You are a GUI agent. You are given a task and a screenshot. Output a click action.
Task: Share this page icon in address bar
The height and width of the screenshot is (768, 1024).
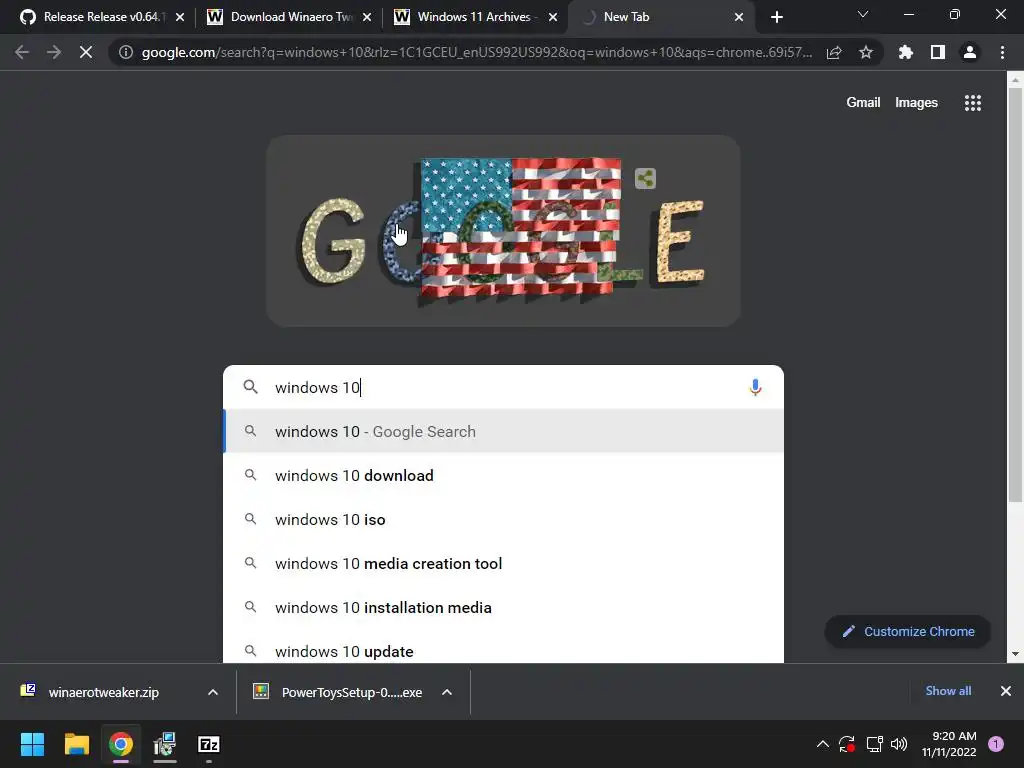[x=834, y=52]
